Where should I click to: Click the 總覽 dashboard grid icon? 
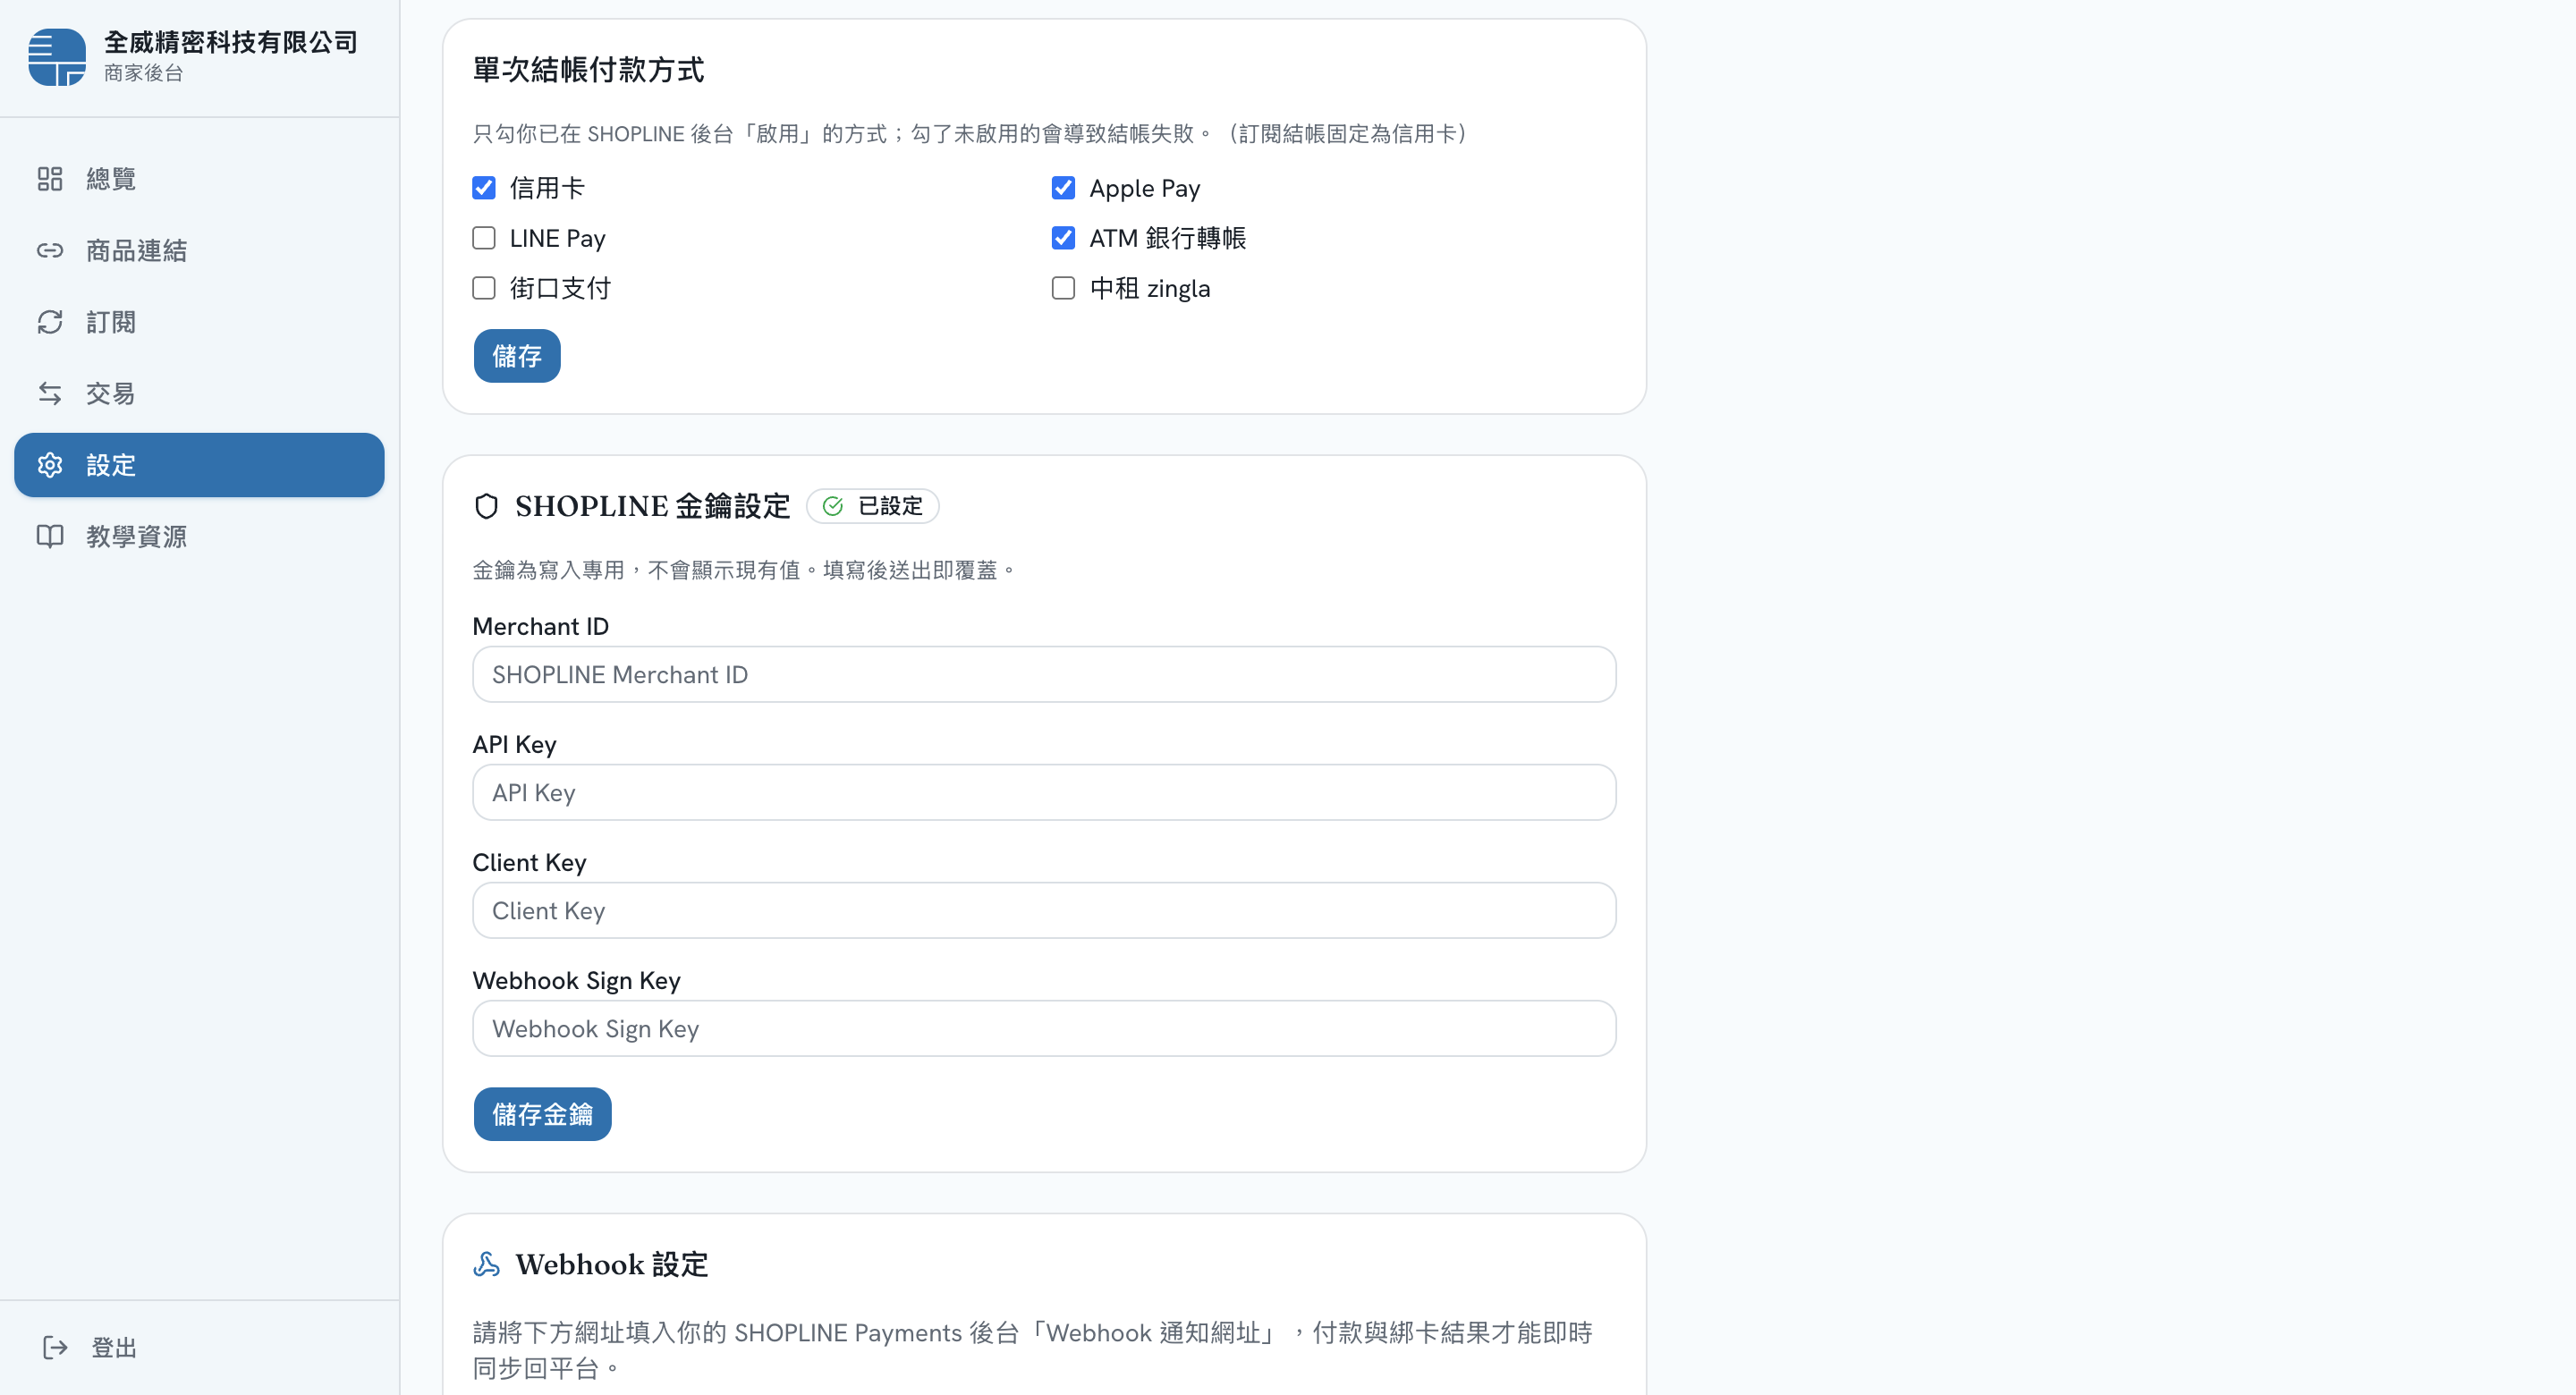click(x=50, y=179)
